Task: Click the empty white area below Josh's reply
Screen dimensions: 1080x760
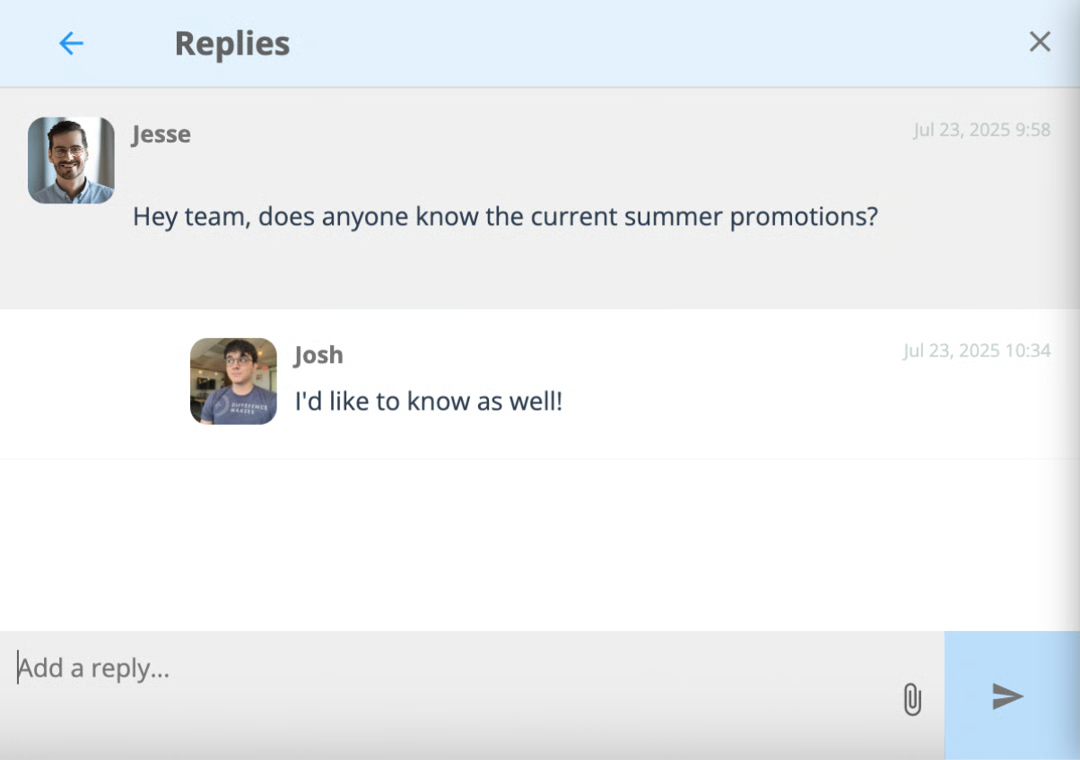Action: 540,544
